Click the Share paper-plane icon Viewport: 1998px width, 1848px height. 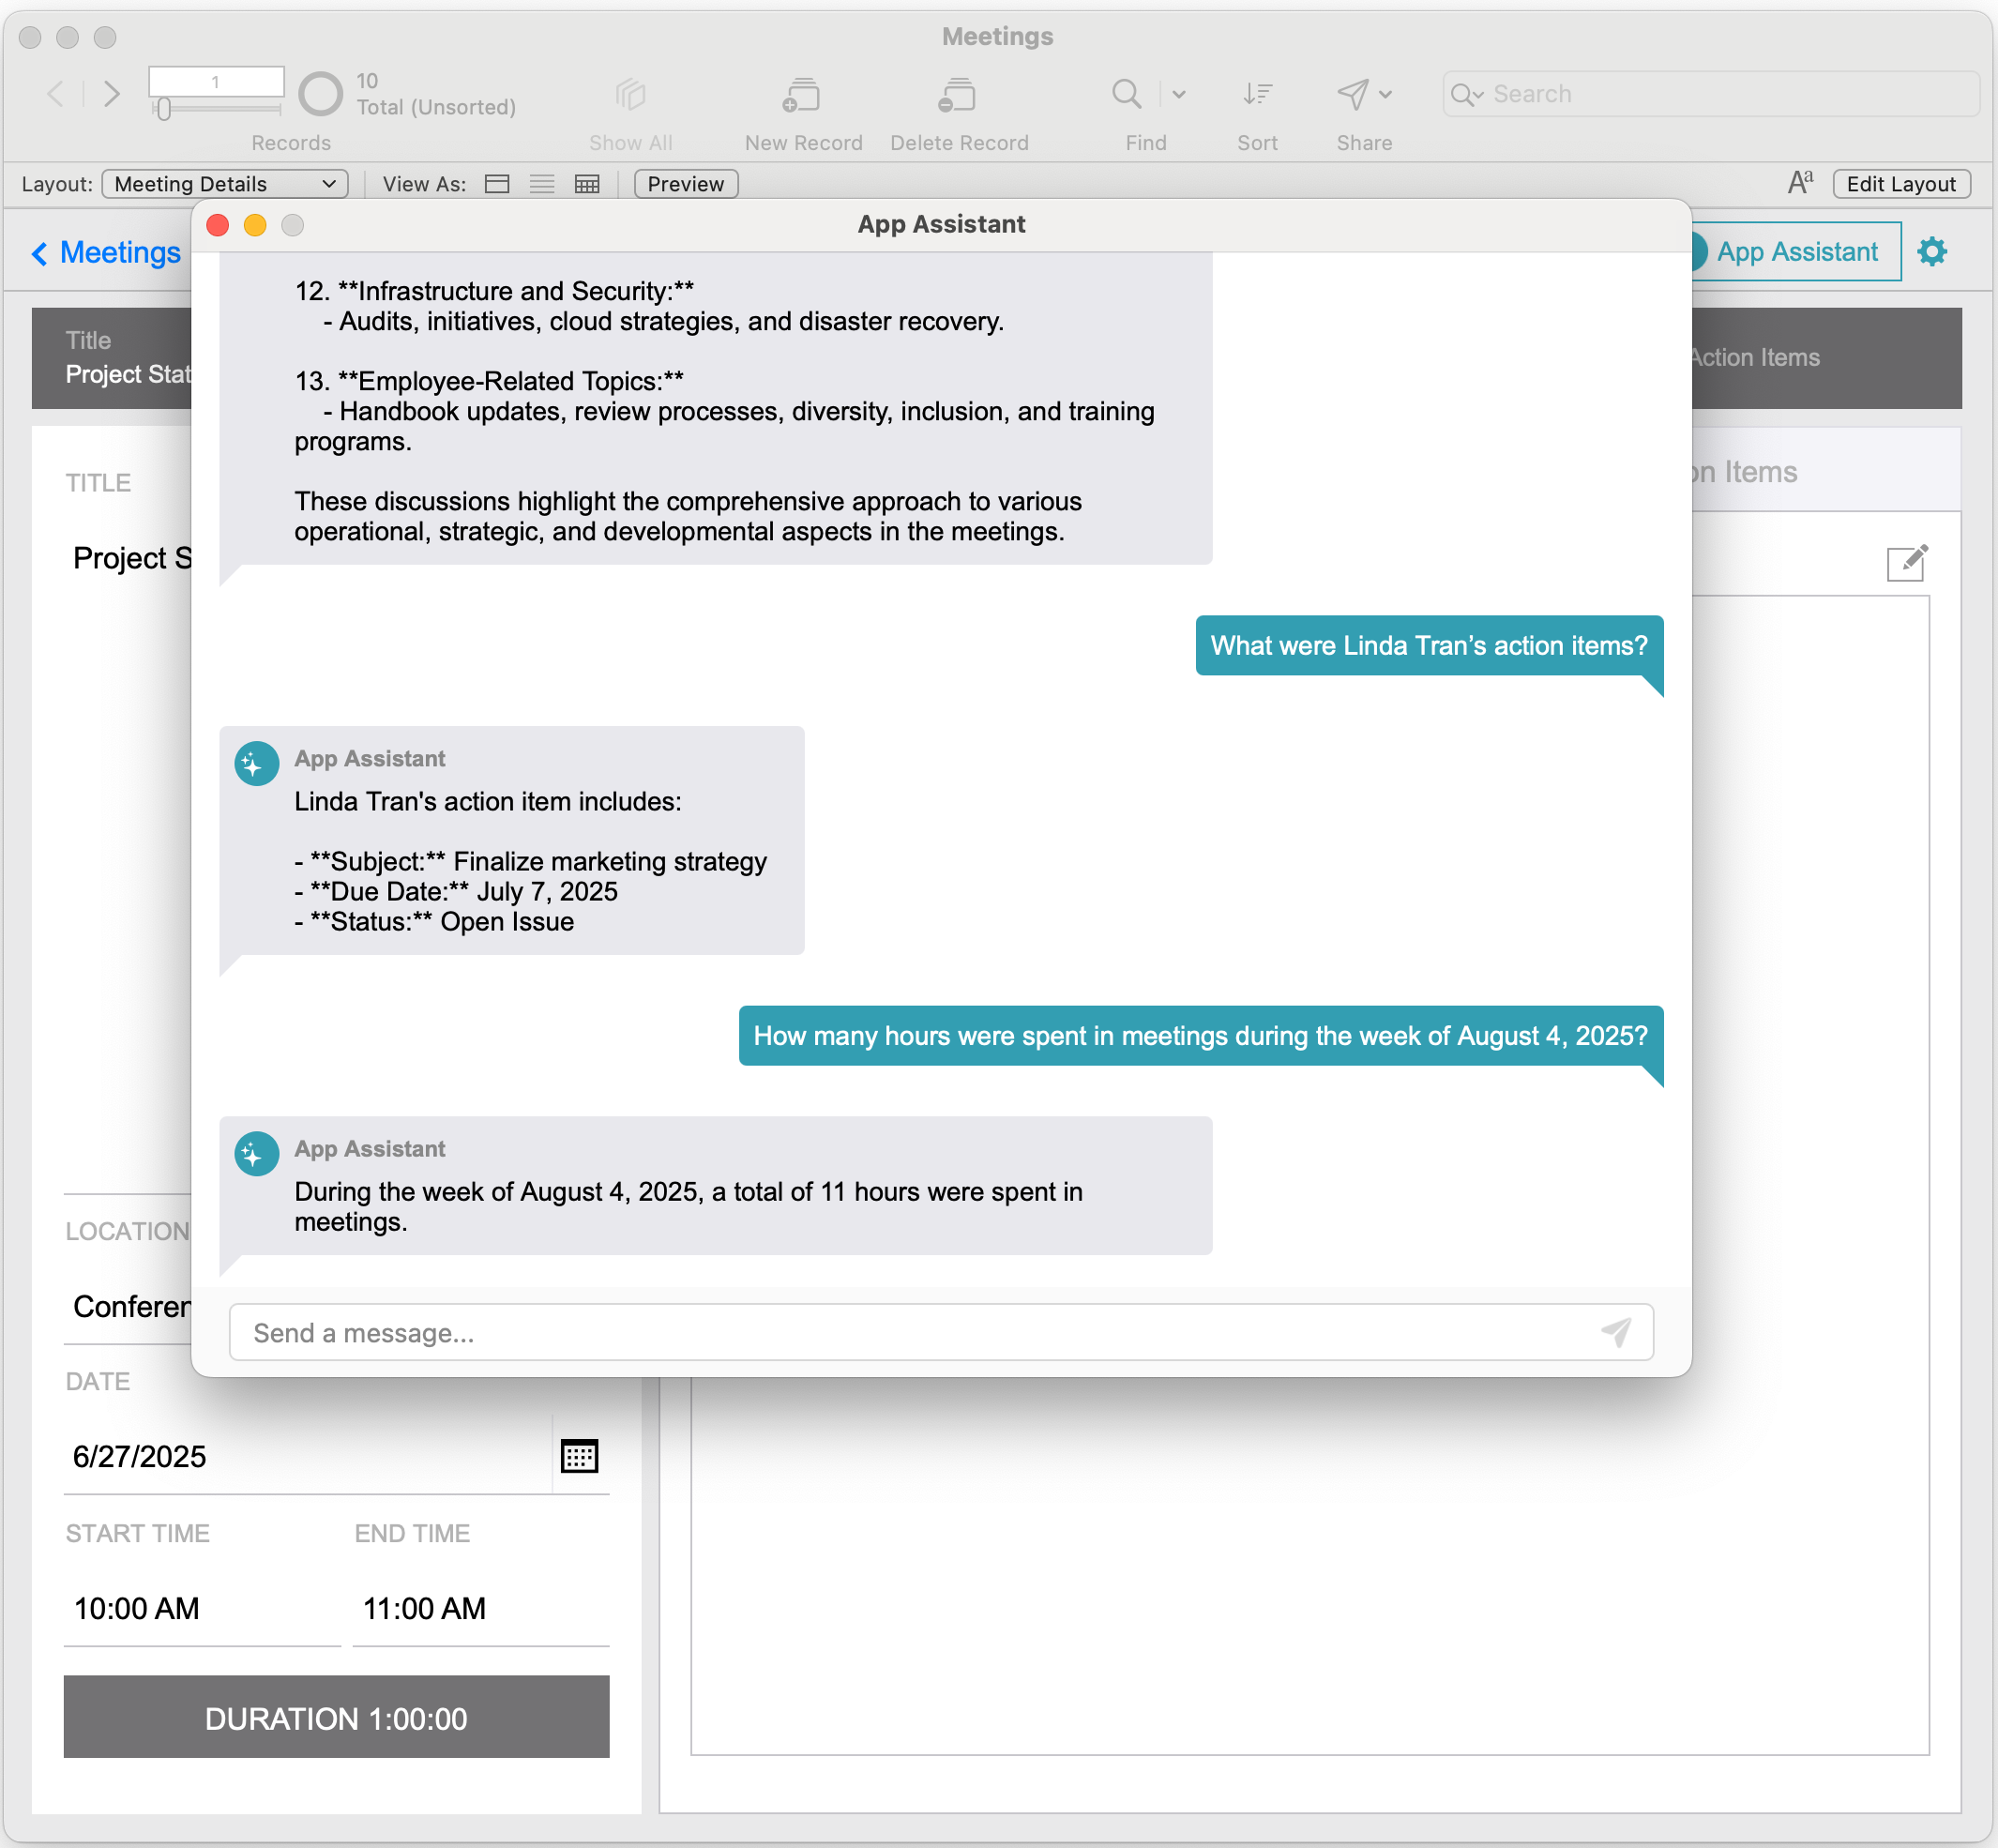(1352, 94)
